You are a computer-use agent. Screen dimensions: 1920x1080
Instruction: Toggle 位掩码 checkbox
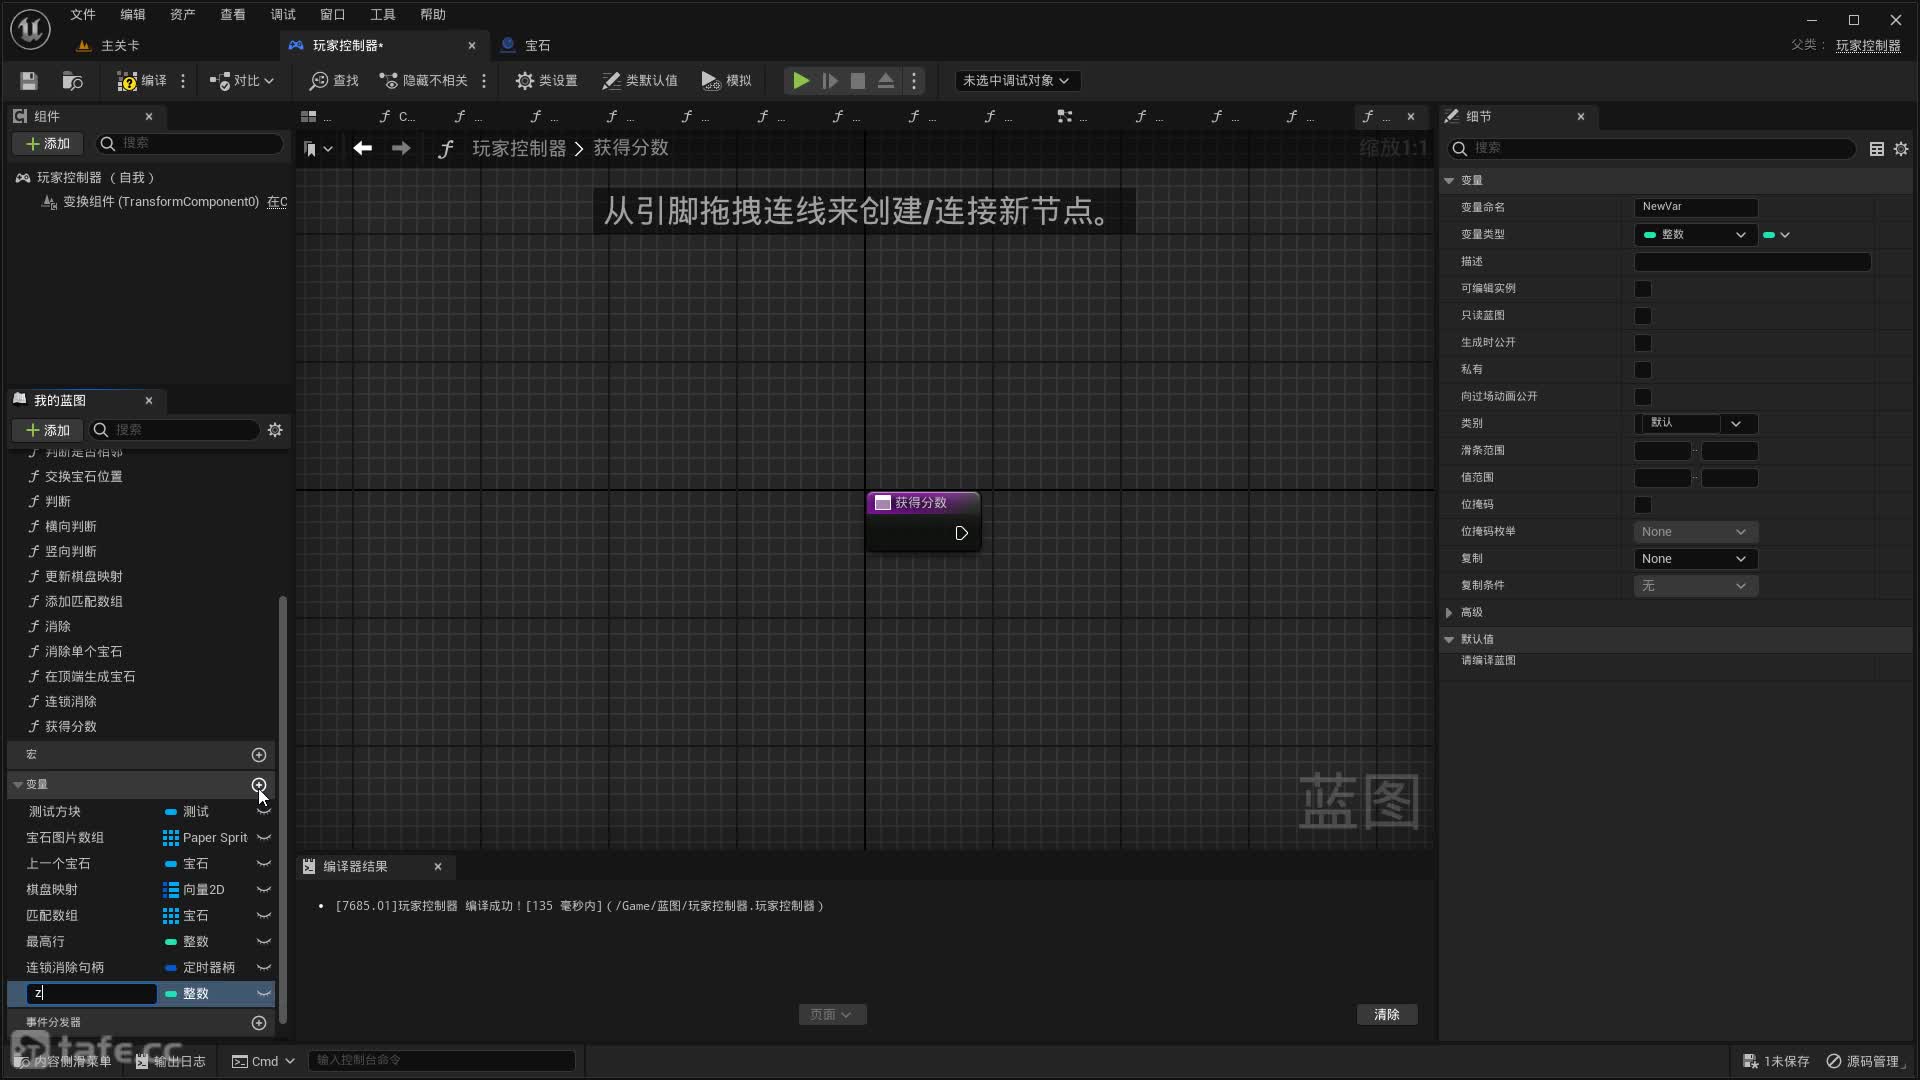click(1643, 505)
